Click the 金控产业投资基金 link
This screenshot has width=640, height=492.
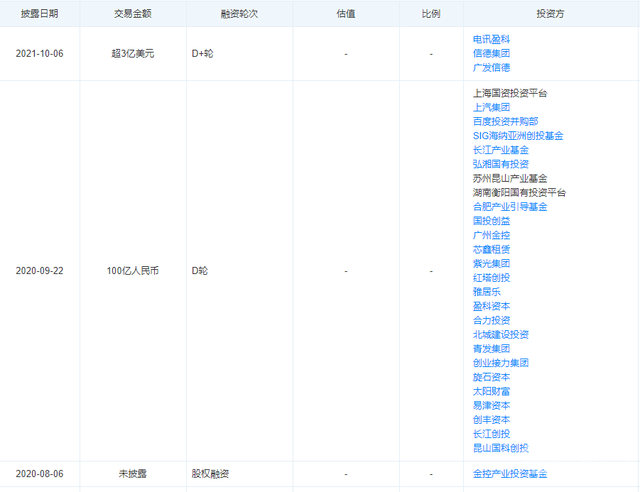510,474
